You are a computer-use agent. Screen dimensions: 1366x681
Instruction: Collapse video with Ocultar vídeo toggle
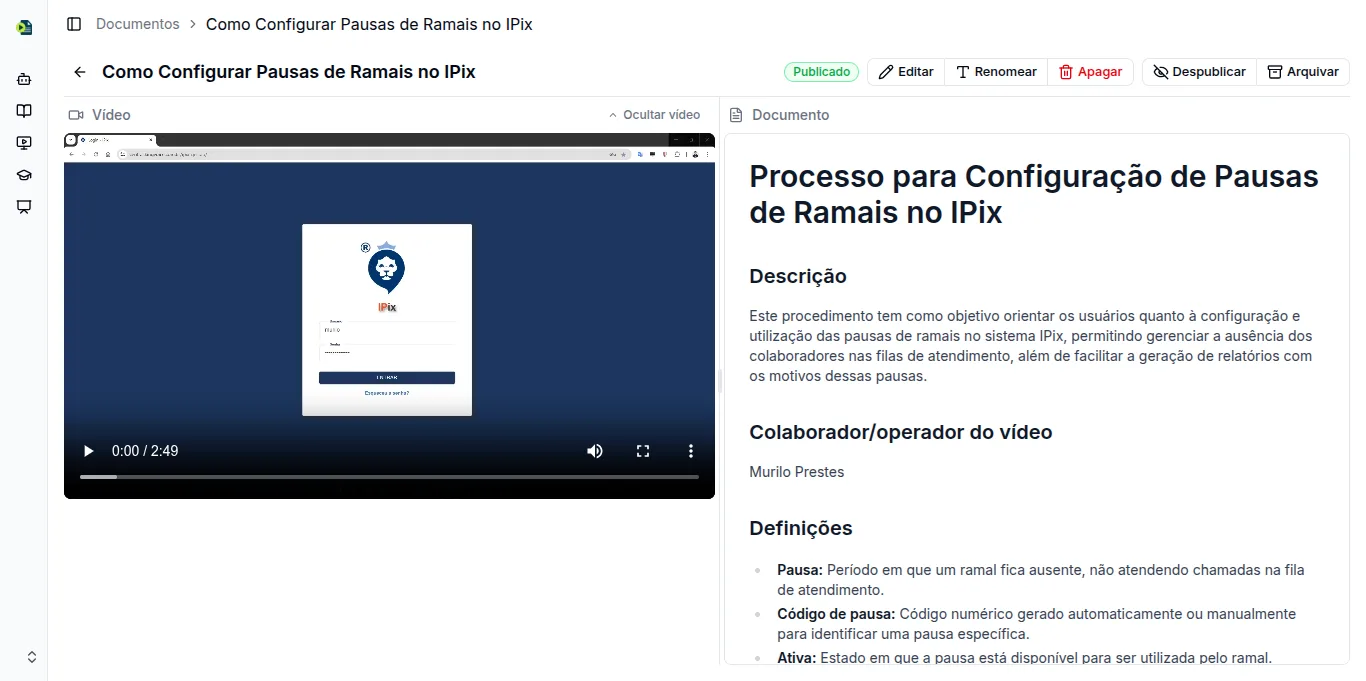(662, 114)
